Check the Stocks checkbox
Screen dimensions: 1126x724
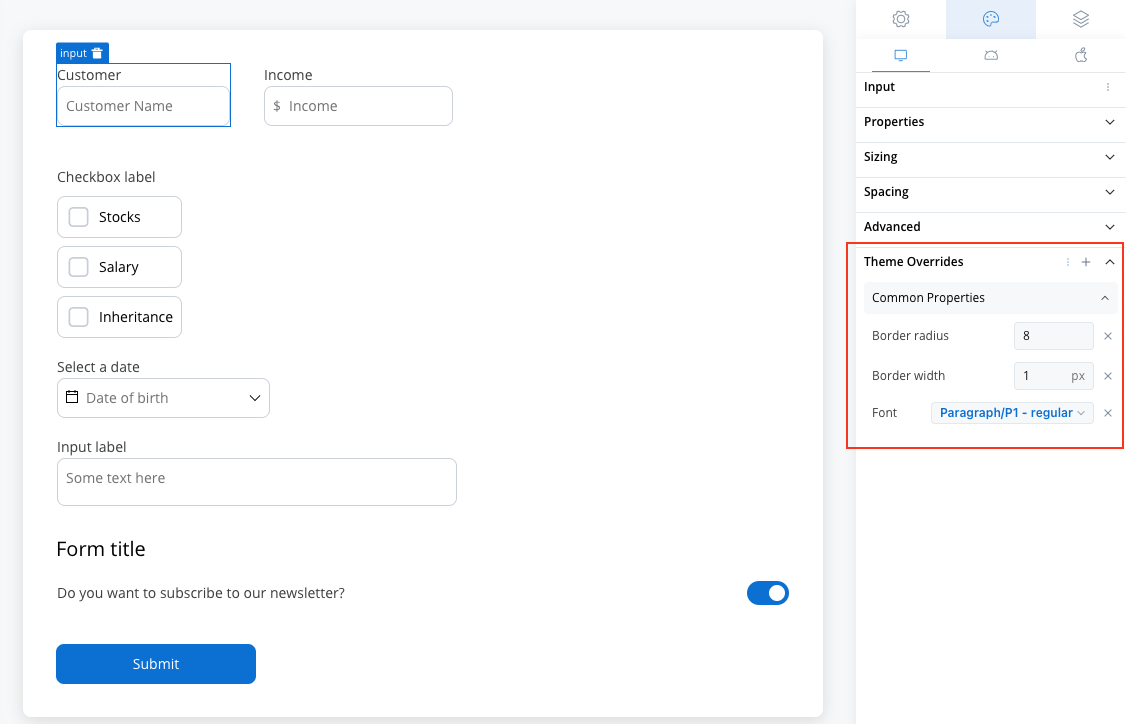coord(78,217)
